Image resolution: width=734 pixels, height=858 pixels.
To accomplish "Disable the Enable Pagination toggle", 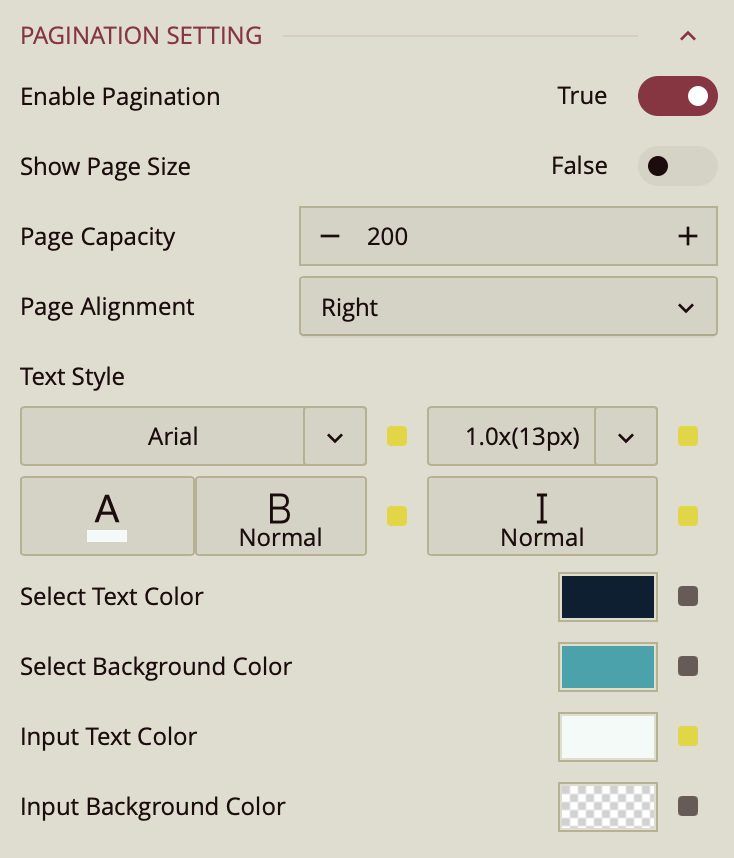I will tap(677, 96).
